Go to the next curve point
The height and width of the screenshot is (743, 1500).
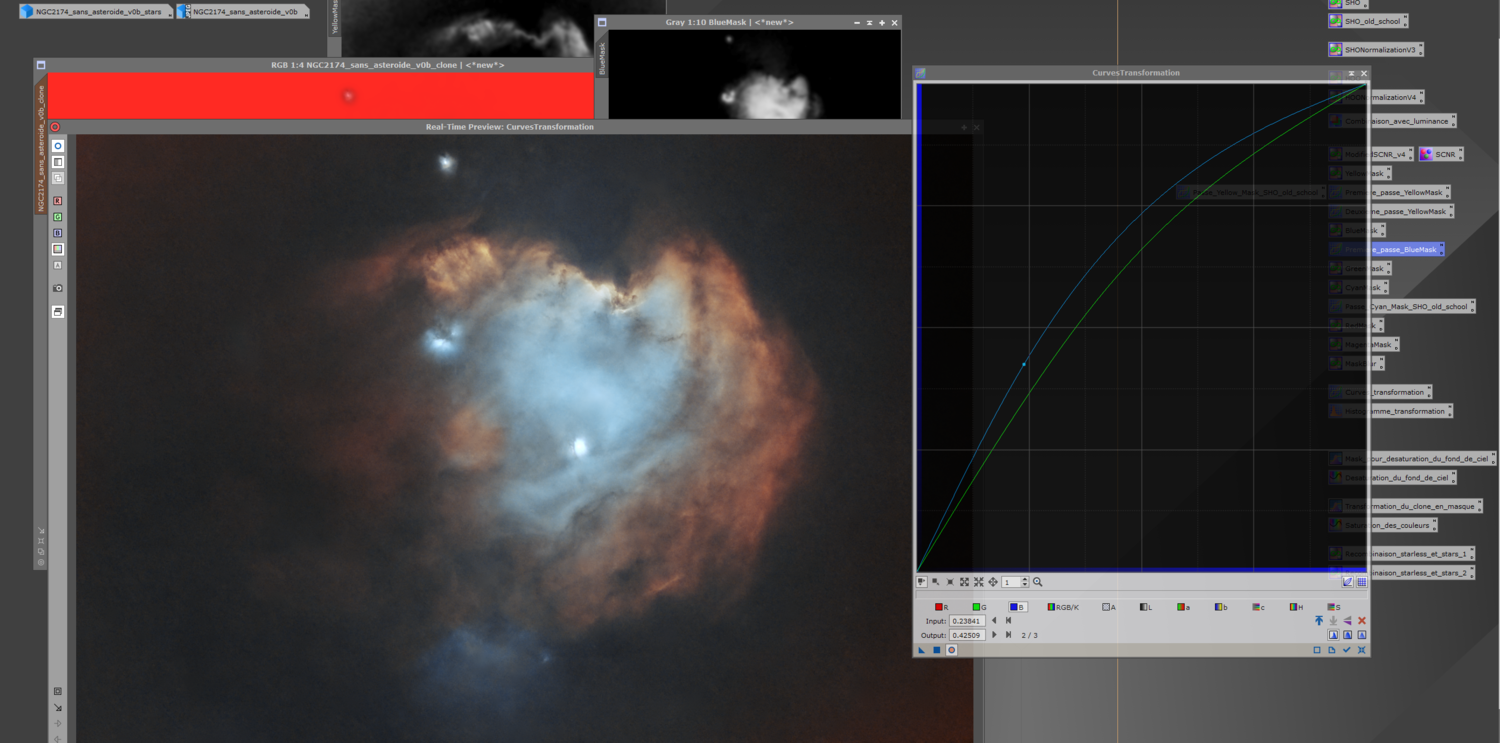pos(994,635)
